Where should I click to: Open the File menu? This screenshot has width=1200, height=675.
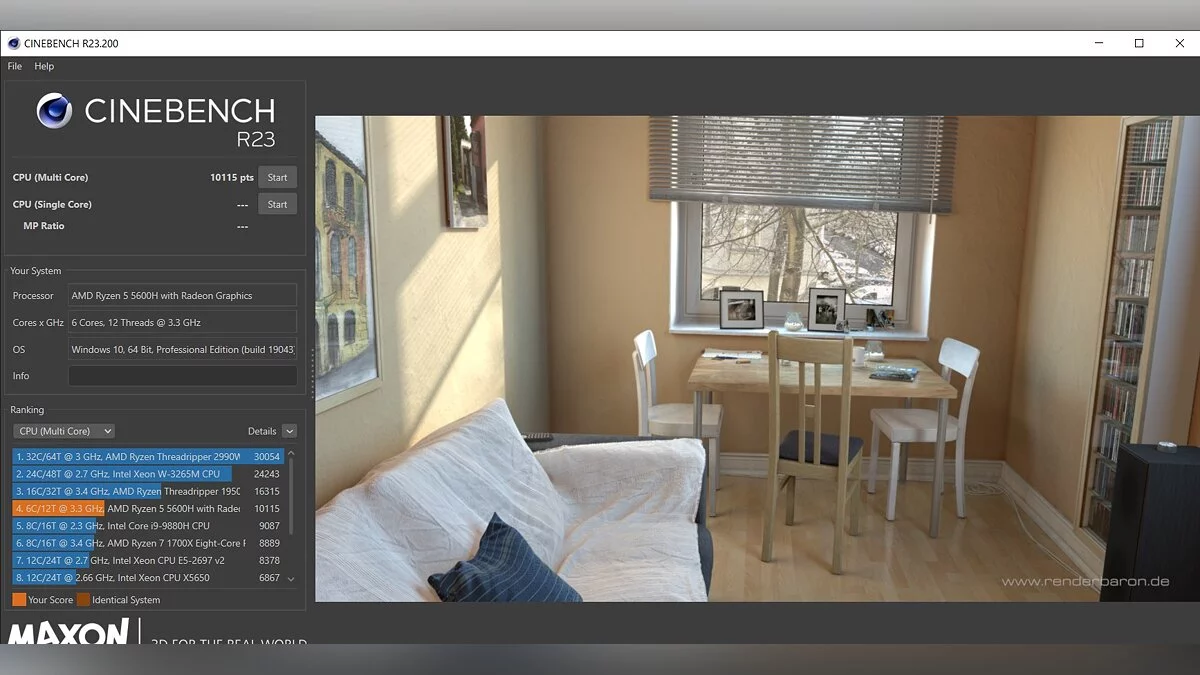tap(15, 66)
